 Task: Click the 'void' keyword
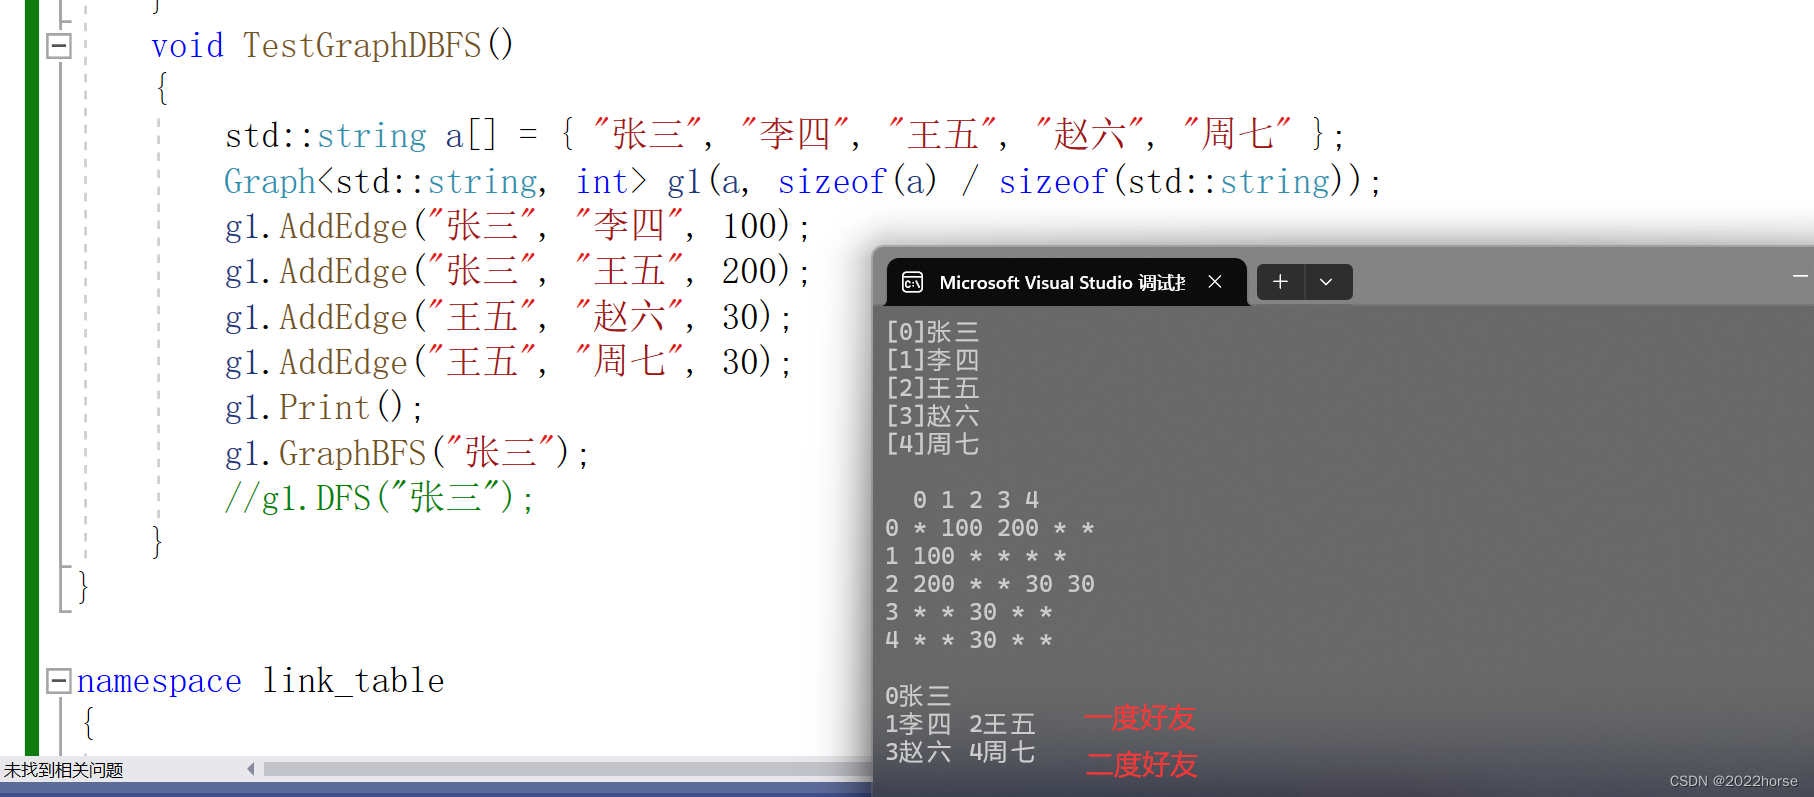187,46
